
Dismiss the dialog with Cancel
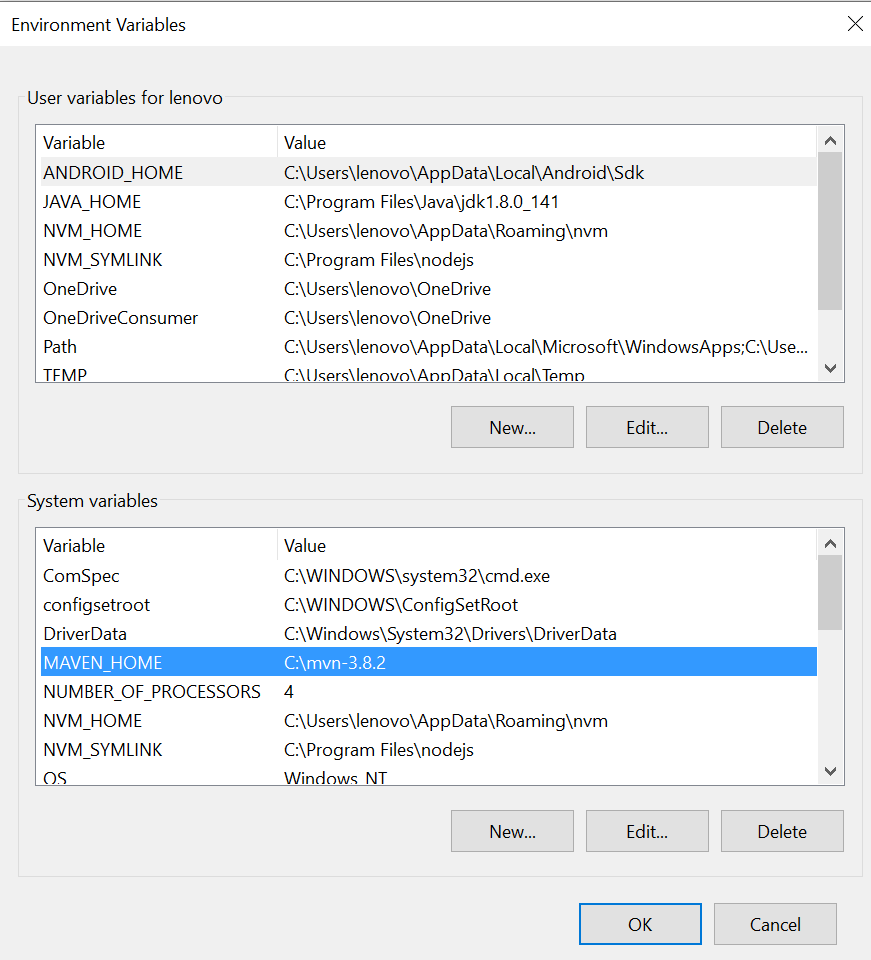click(775, 924)
